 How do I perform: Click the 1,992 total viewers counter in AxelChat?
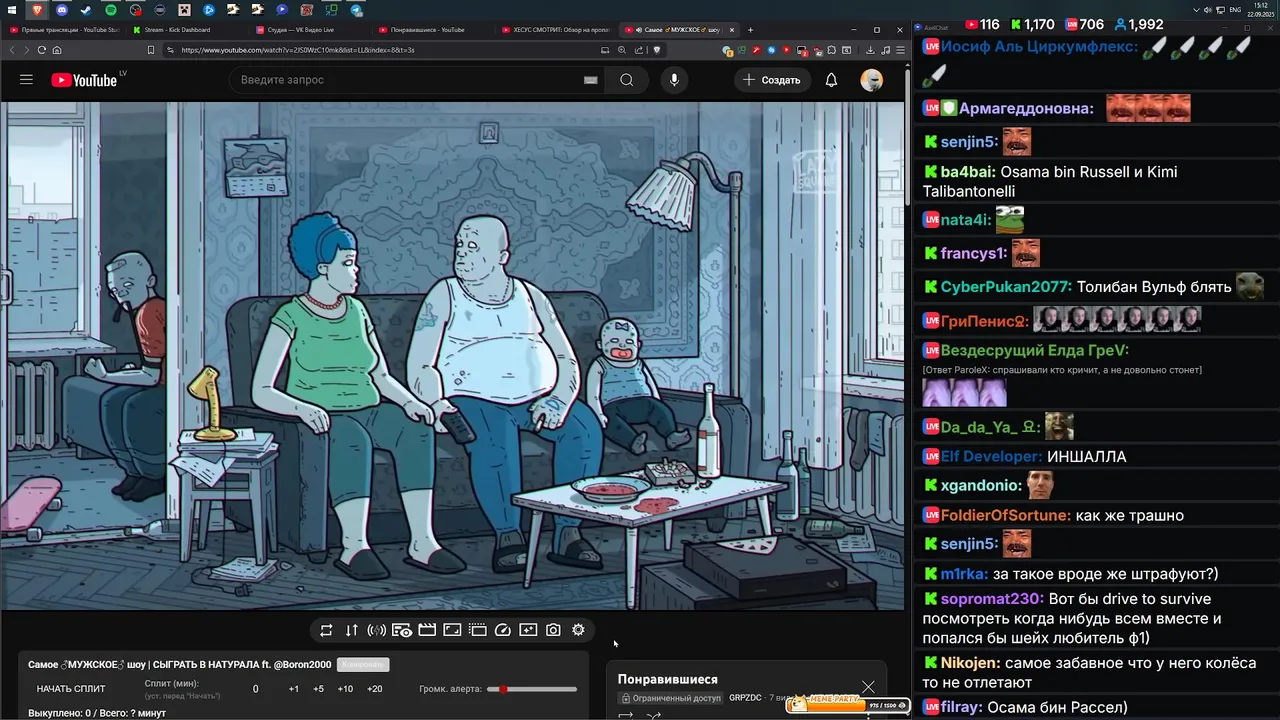tap(1139, 24)
